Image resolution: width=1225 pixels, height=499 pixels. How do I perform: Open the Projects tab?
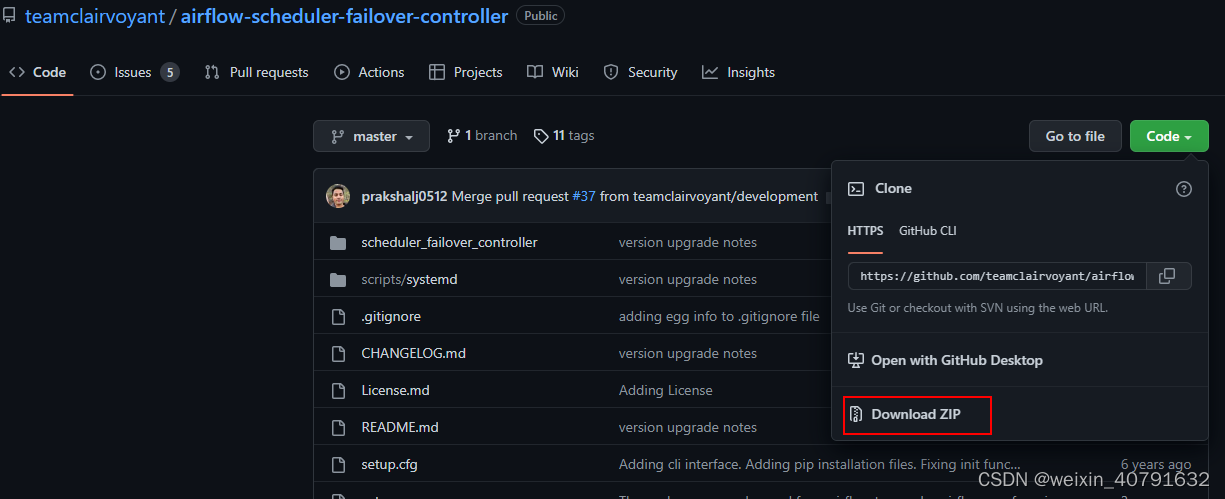pos(466,72)
